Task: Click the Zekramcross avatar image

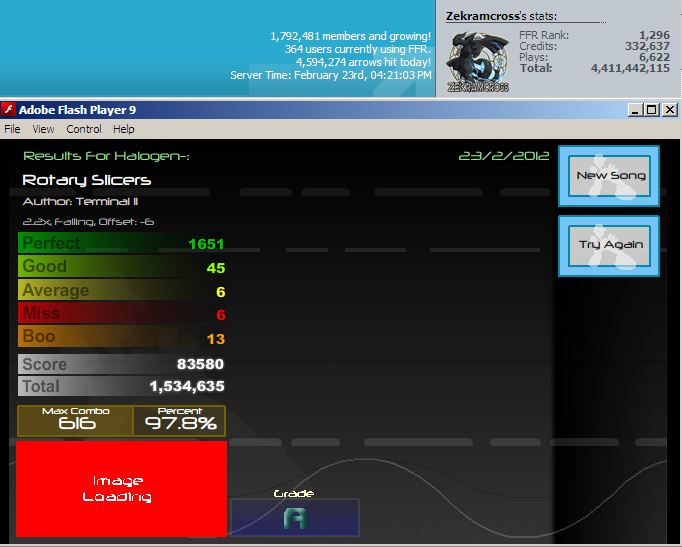Action: pyautogui.click(x=478, y=62)
